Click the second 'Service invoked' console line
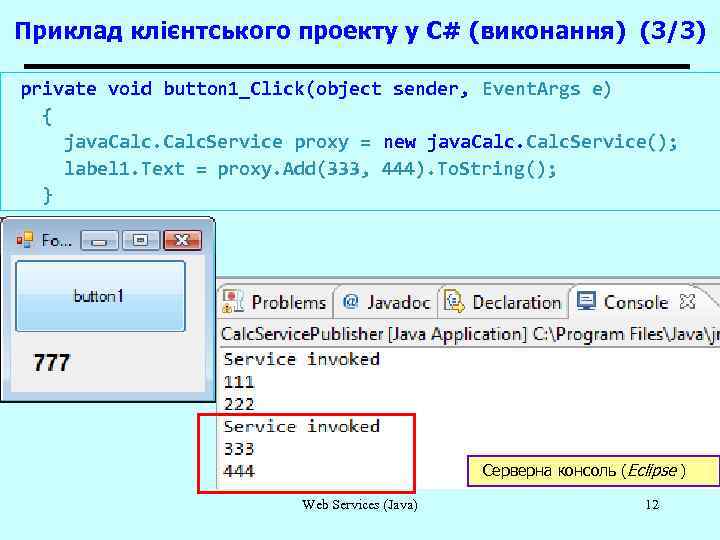The height and width of the screenshot is (540, 720). (301, 427)
